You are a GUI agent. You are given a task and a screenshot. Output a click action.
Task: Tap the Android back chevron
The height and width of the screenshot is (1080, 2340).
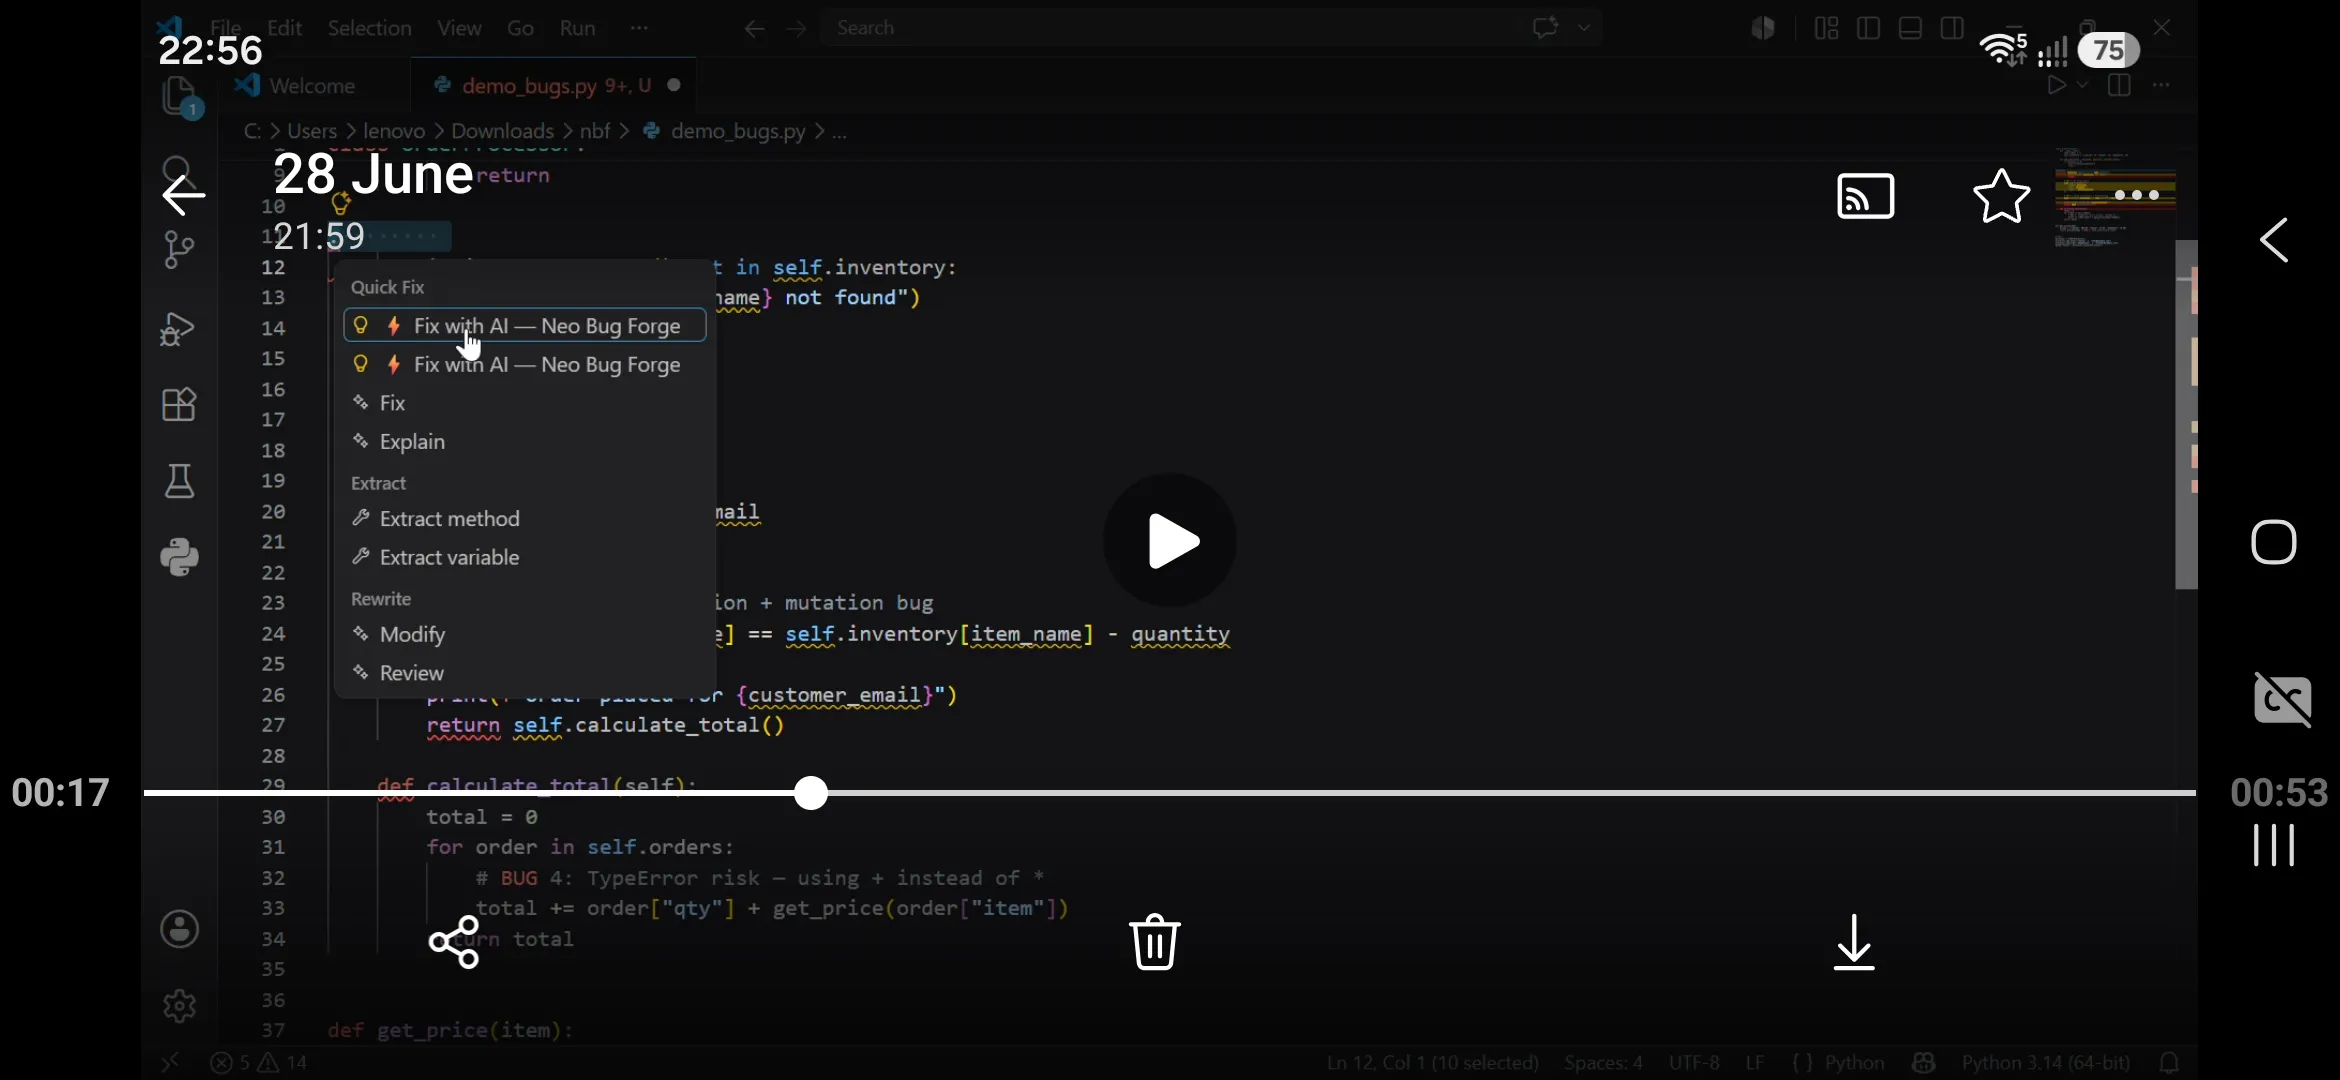(x=2274, y=240)
